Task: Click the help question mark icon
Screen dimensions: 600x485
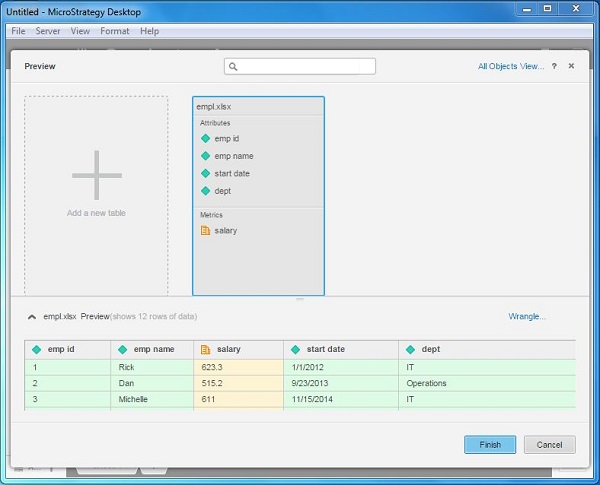Action: pyautogui.click(x=554, y=66)
